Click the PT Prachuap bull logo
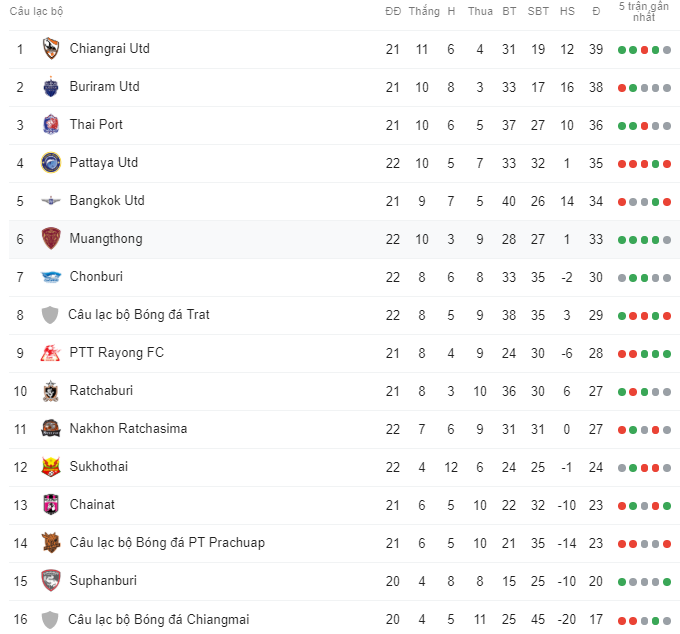Screen dimensions: 680x634 [51, 542]
